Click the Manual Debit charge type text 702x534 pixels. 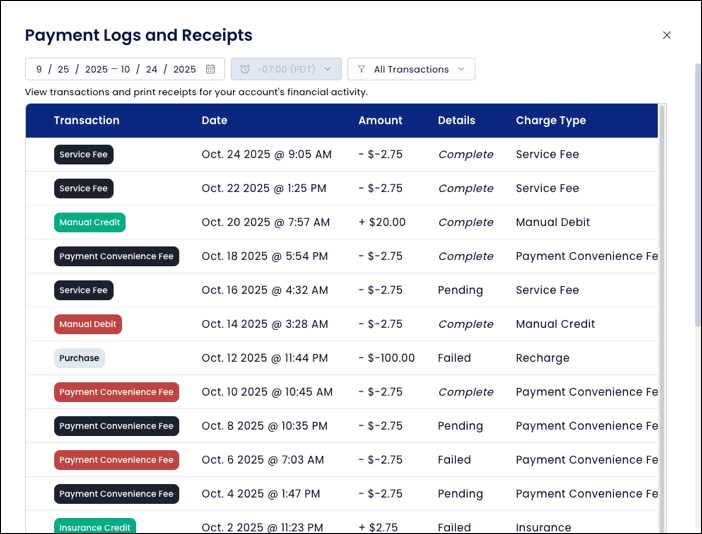(x=552, y=222)
